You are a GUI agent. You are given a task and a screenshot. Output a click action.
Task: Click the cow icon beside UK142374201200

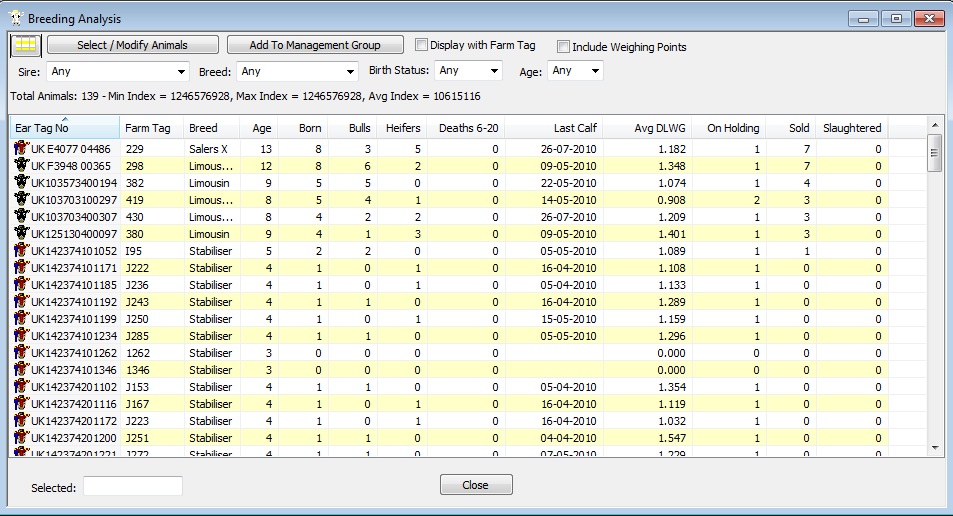coord(22,438)
